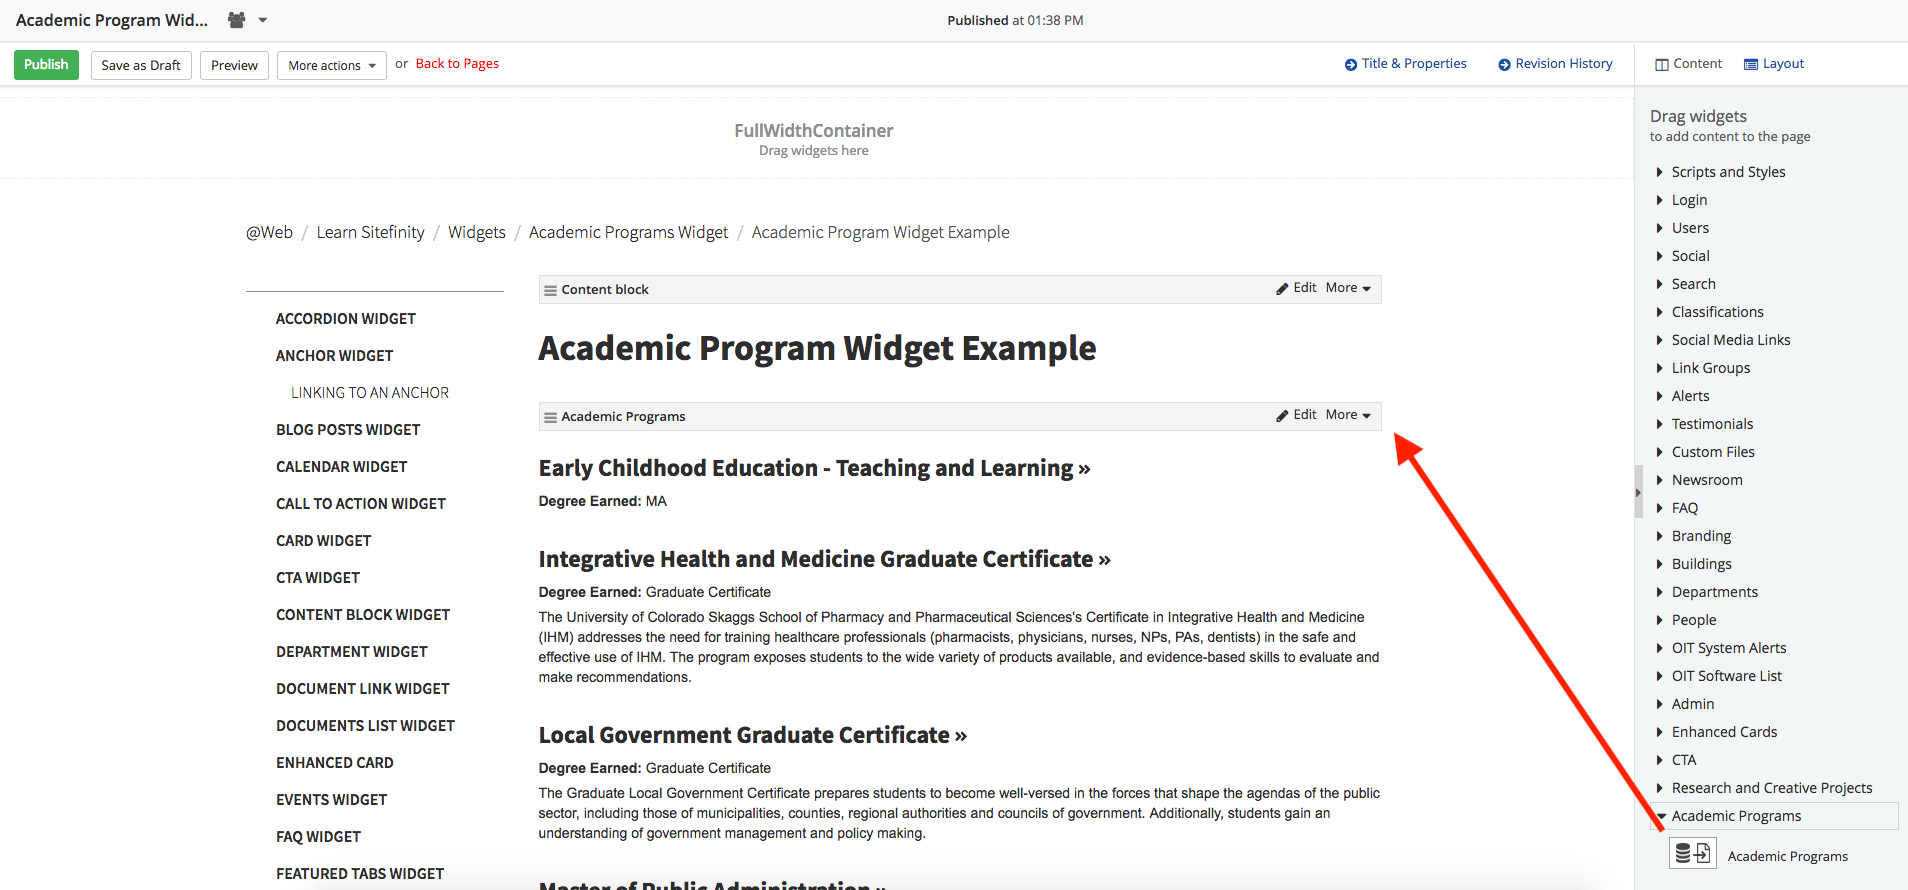
Task: Expand the Testimonials group
Action: point(1712,424)
